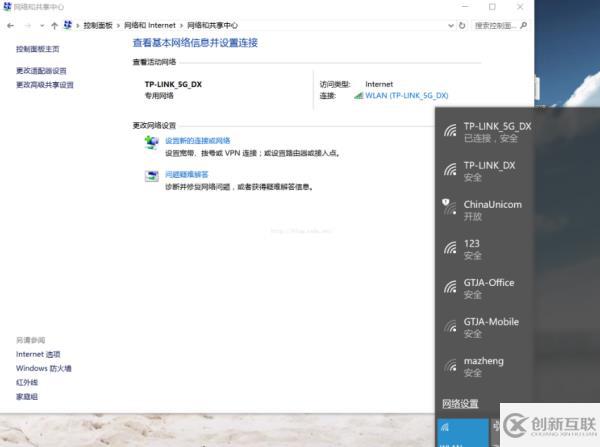Image resolution: width=600 pixels, height=447 pixels.
Task: Click Wi-Fi icon next to TP-LINK_DX
Action: [450, 169]
